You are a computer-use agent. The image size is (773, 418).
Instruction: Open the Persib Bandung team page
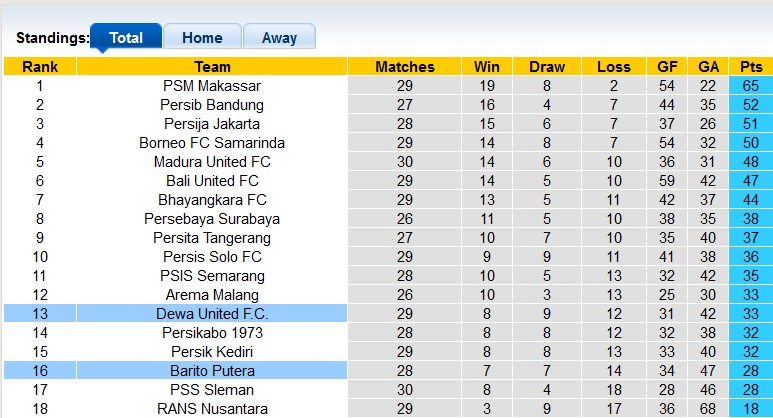212,105
